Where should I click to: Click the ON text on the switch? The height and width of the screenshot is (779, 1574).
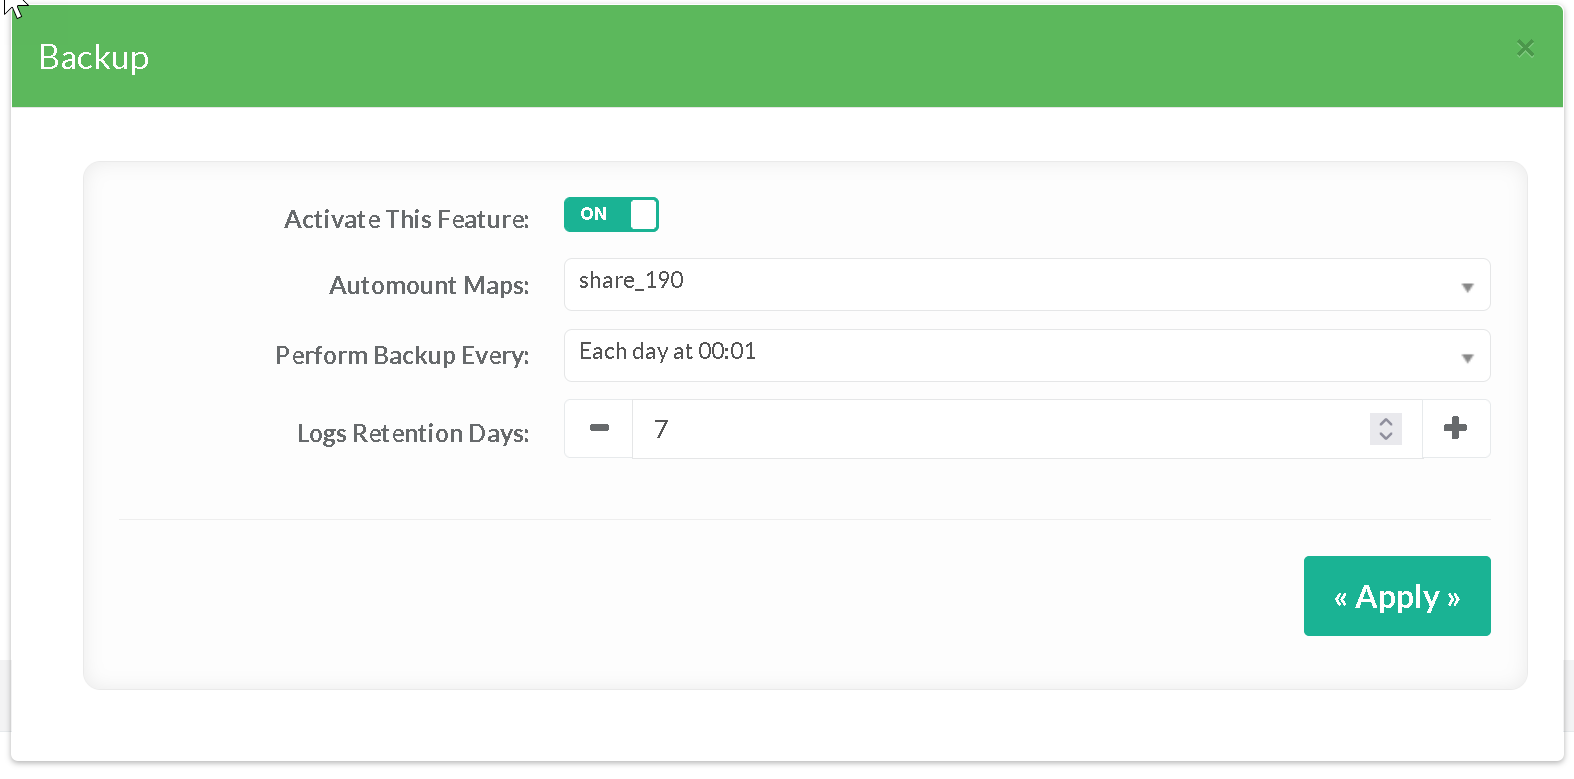pos(593,214)
